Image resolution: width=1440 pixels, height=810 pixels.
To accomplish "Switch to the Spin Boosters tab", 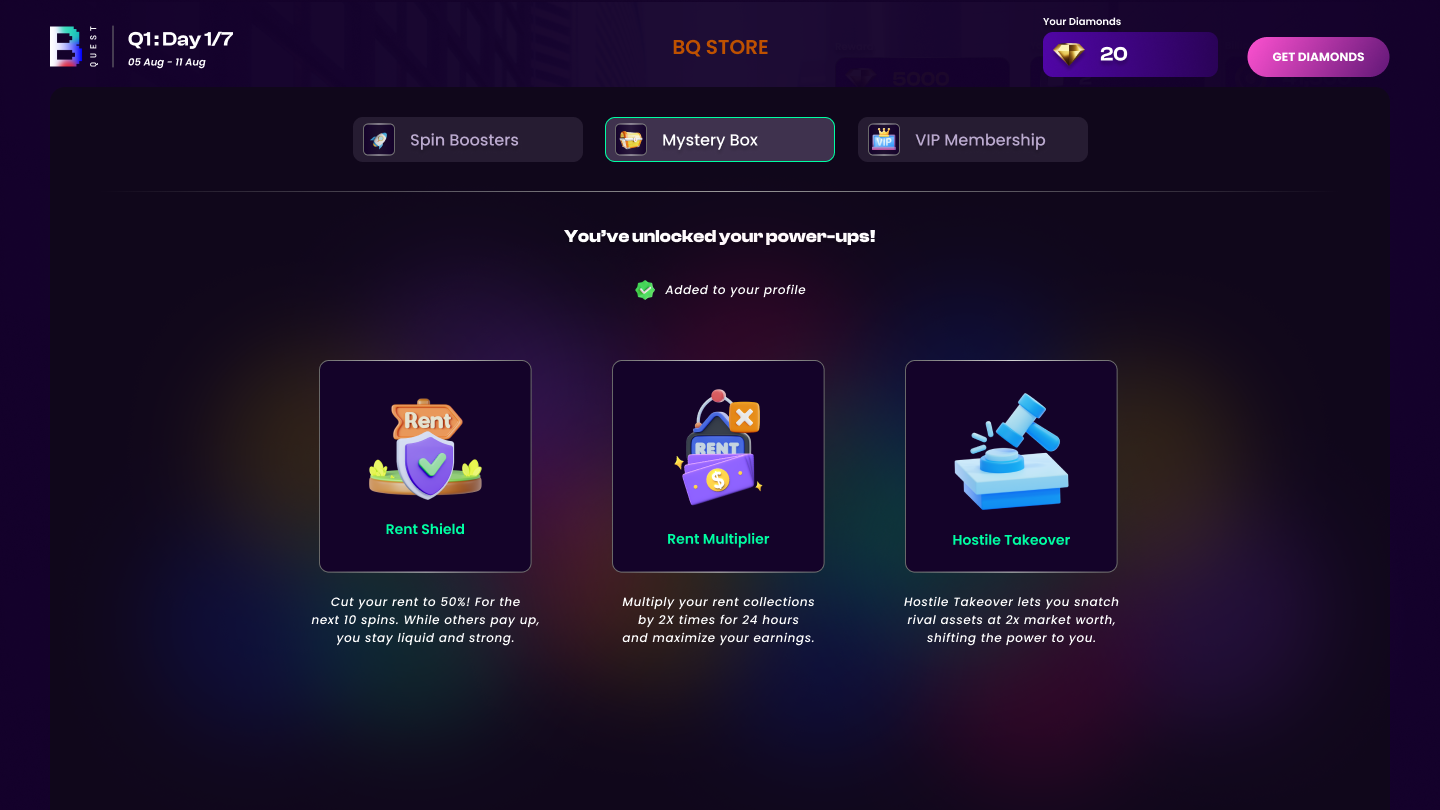I will tap(468, 140).
